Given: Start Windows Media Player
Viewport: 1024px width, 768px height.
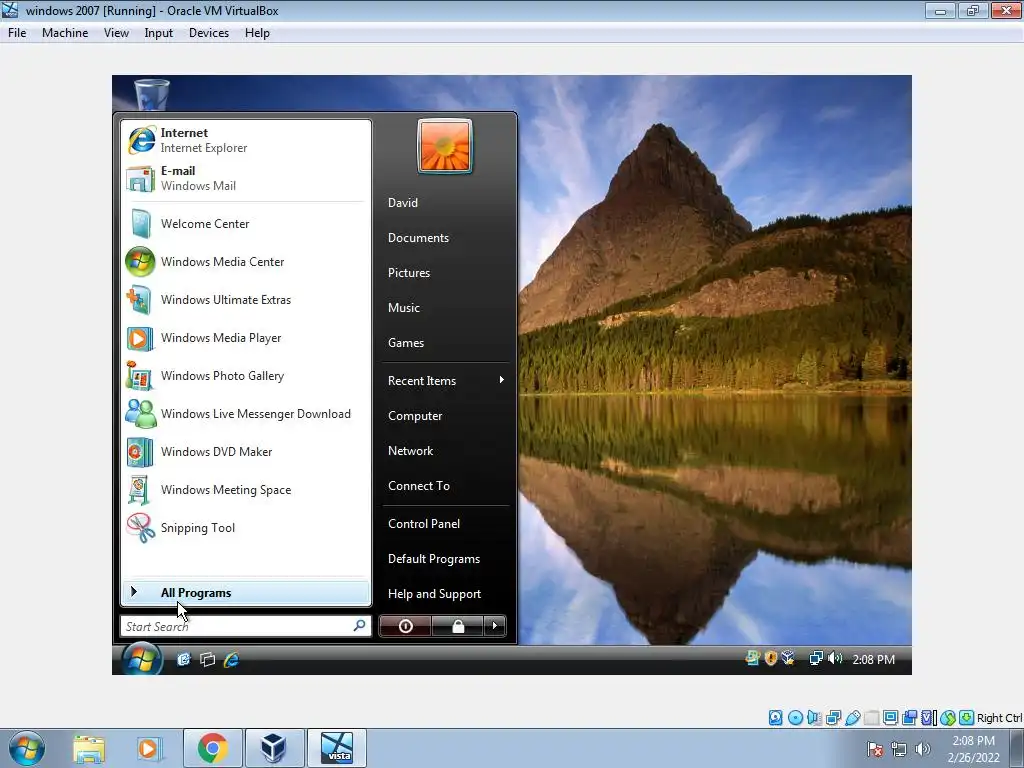Looking at the screenshot, I should click(x=246, y=338).
